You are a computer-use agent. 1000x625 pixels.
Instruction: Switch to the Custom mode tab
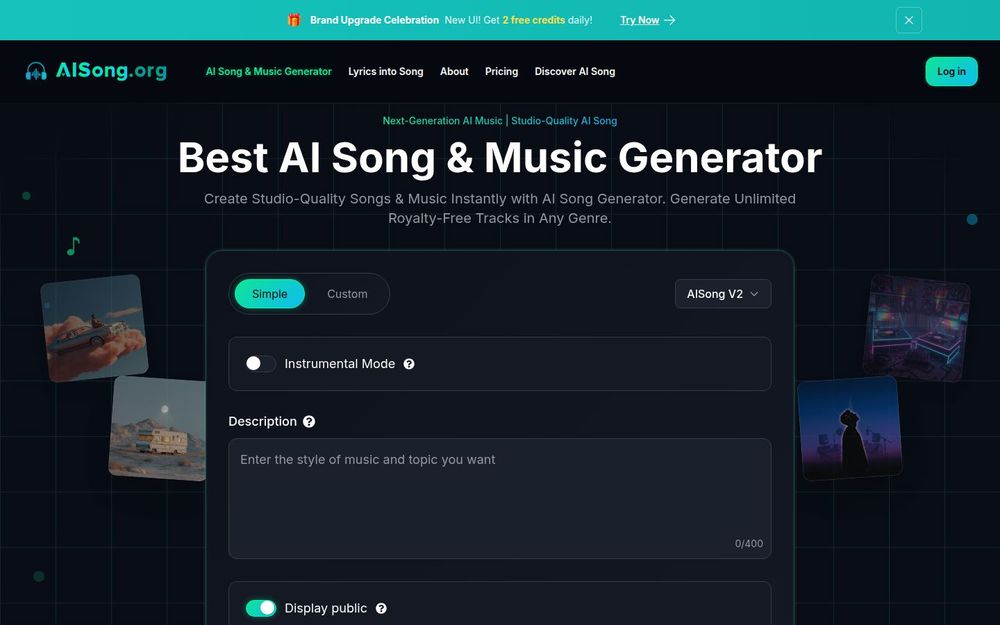click(x=347, y=294)
